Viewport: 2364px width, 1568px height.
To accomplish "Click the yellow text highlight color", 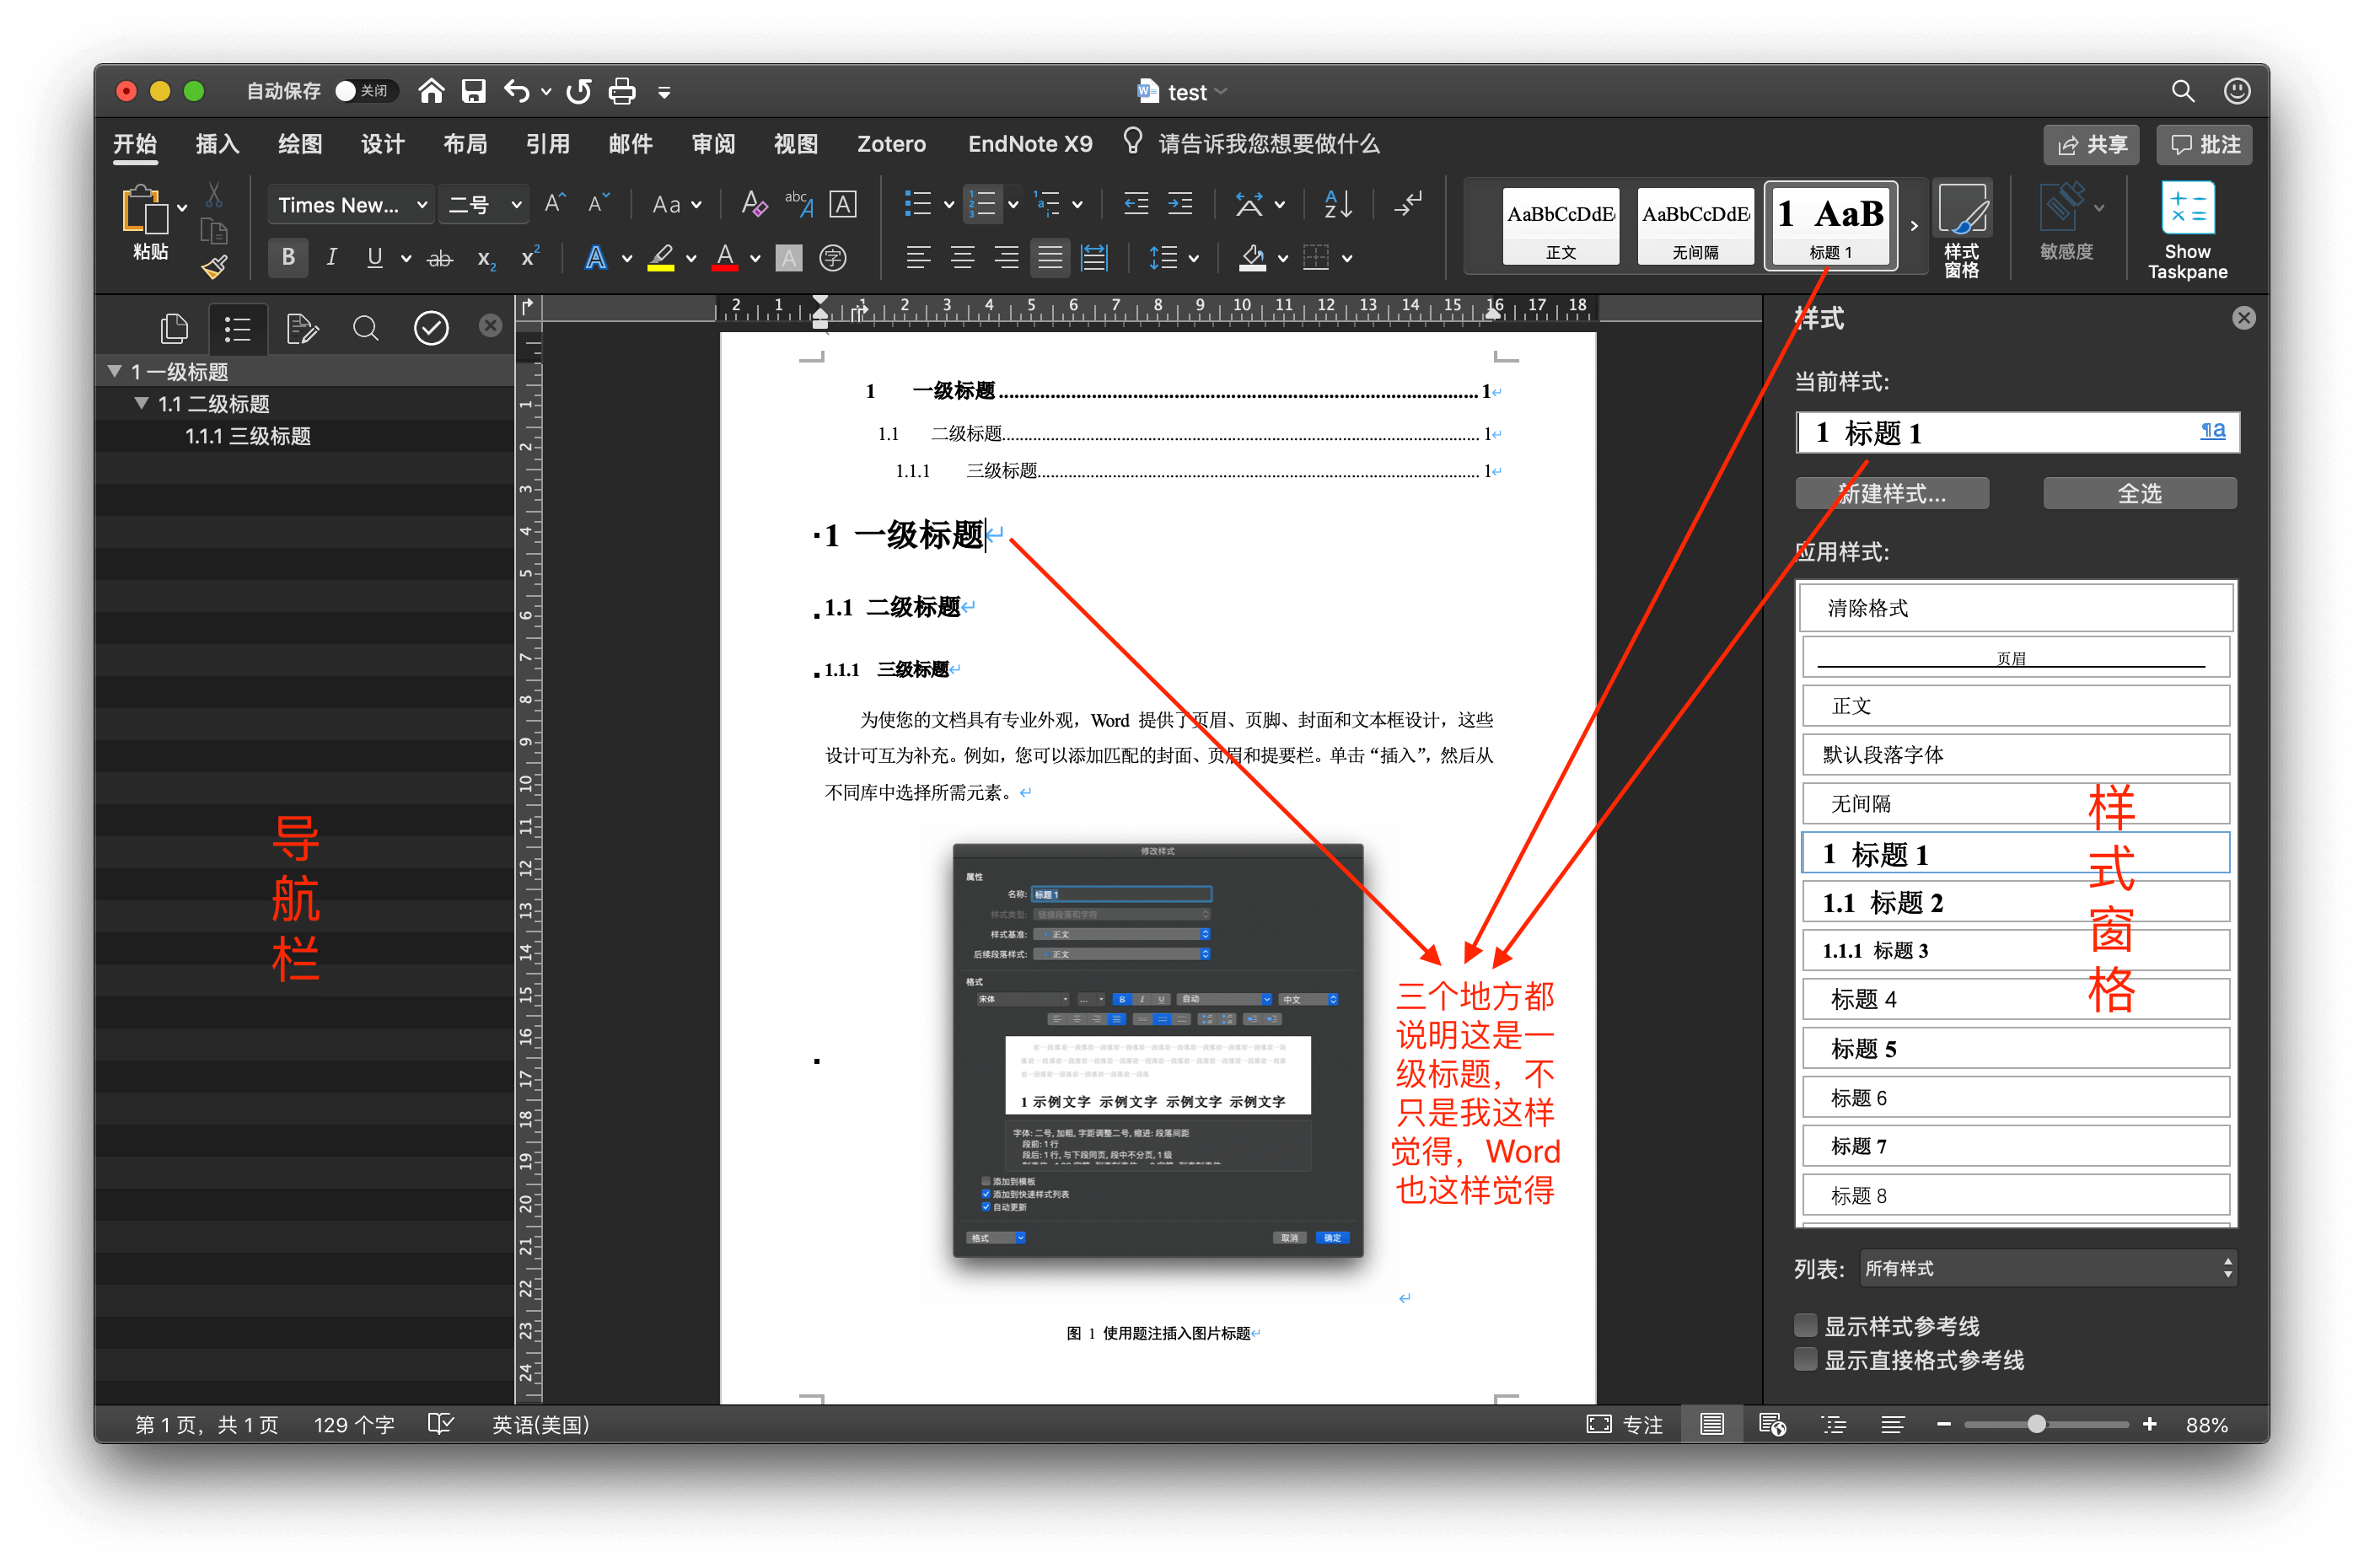I will pos(661,258).
